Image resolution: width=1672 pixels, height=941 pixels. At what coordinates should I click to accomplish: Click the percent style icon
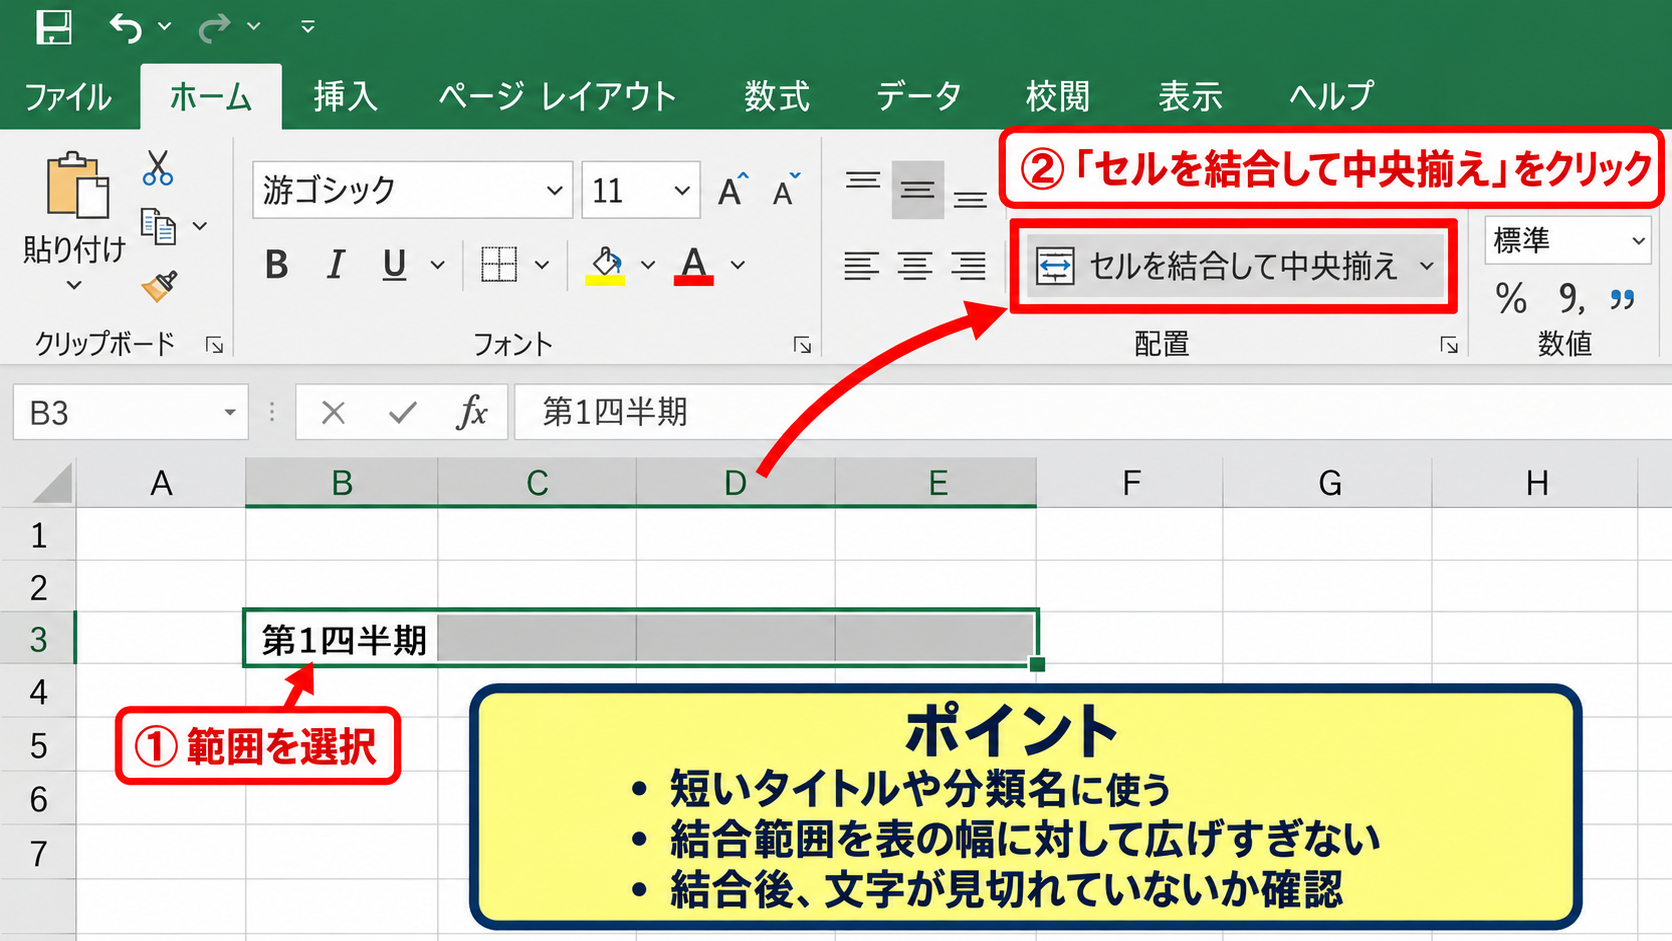point(1511,298)
